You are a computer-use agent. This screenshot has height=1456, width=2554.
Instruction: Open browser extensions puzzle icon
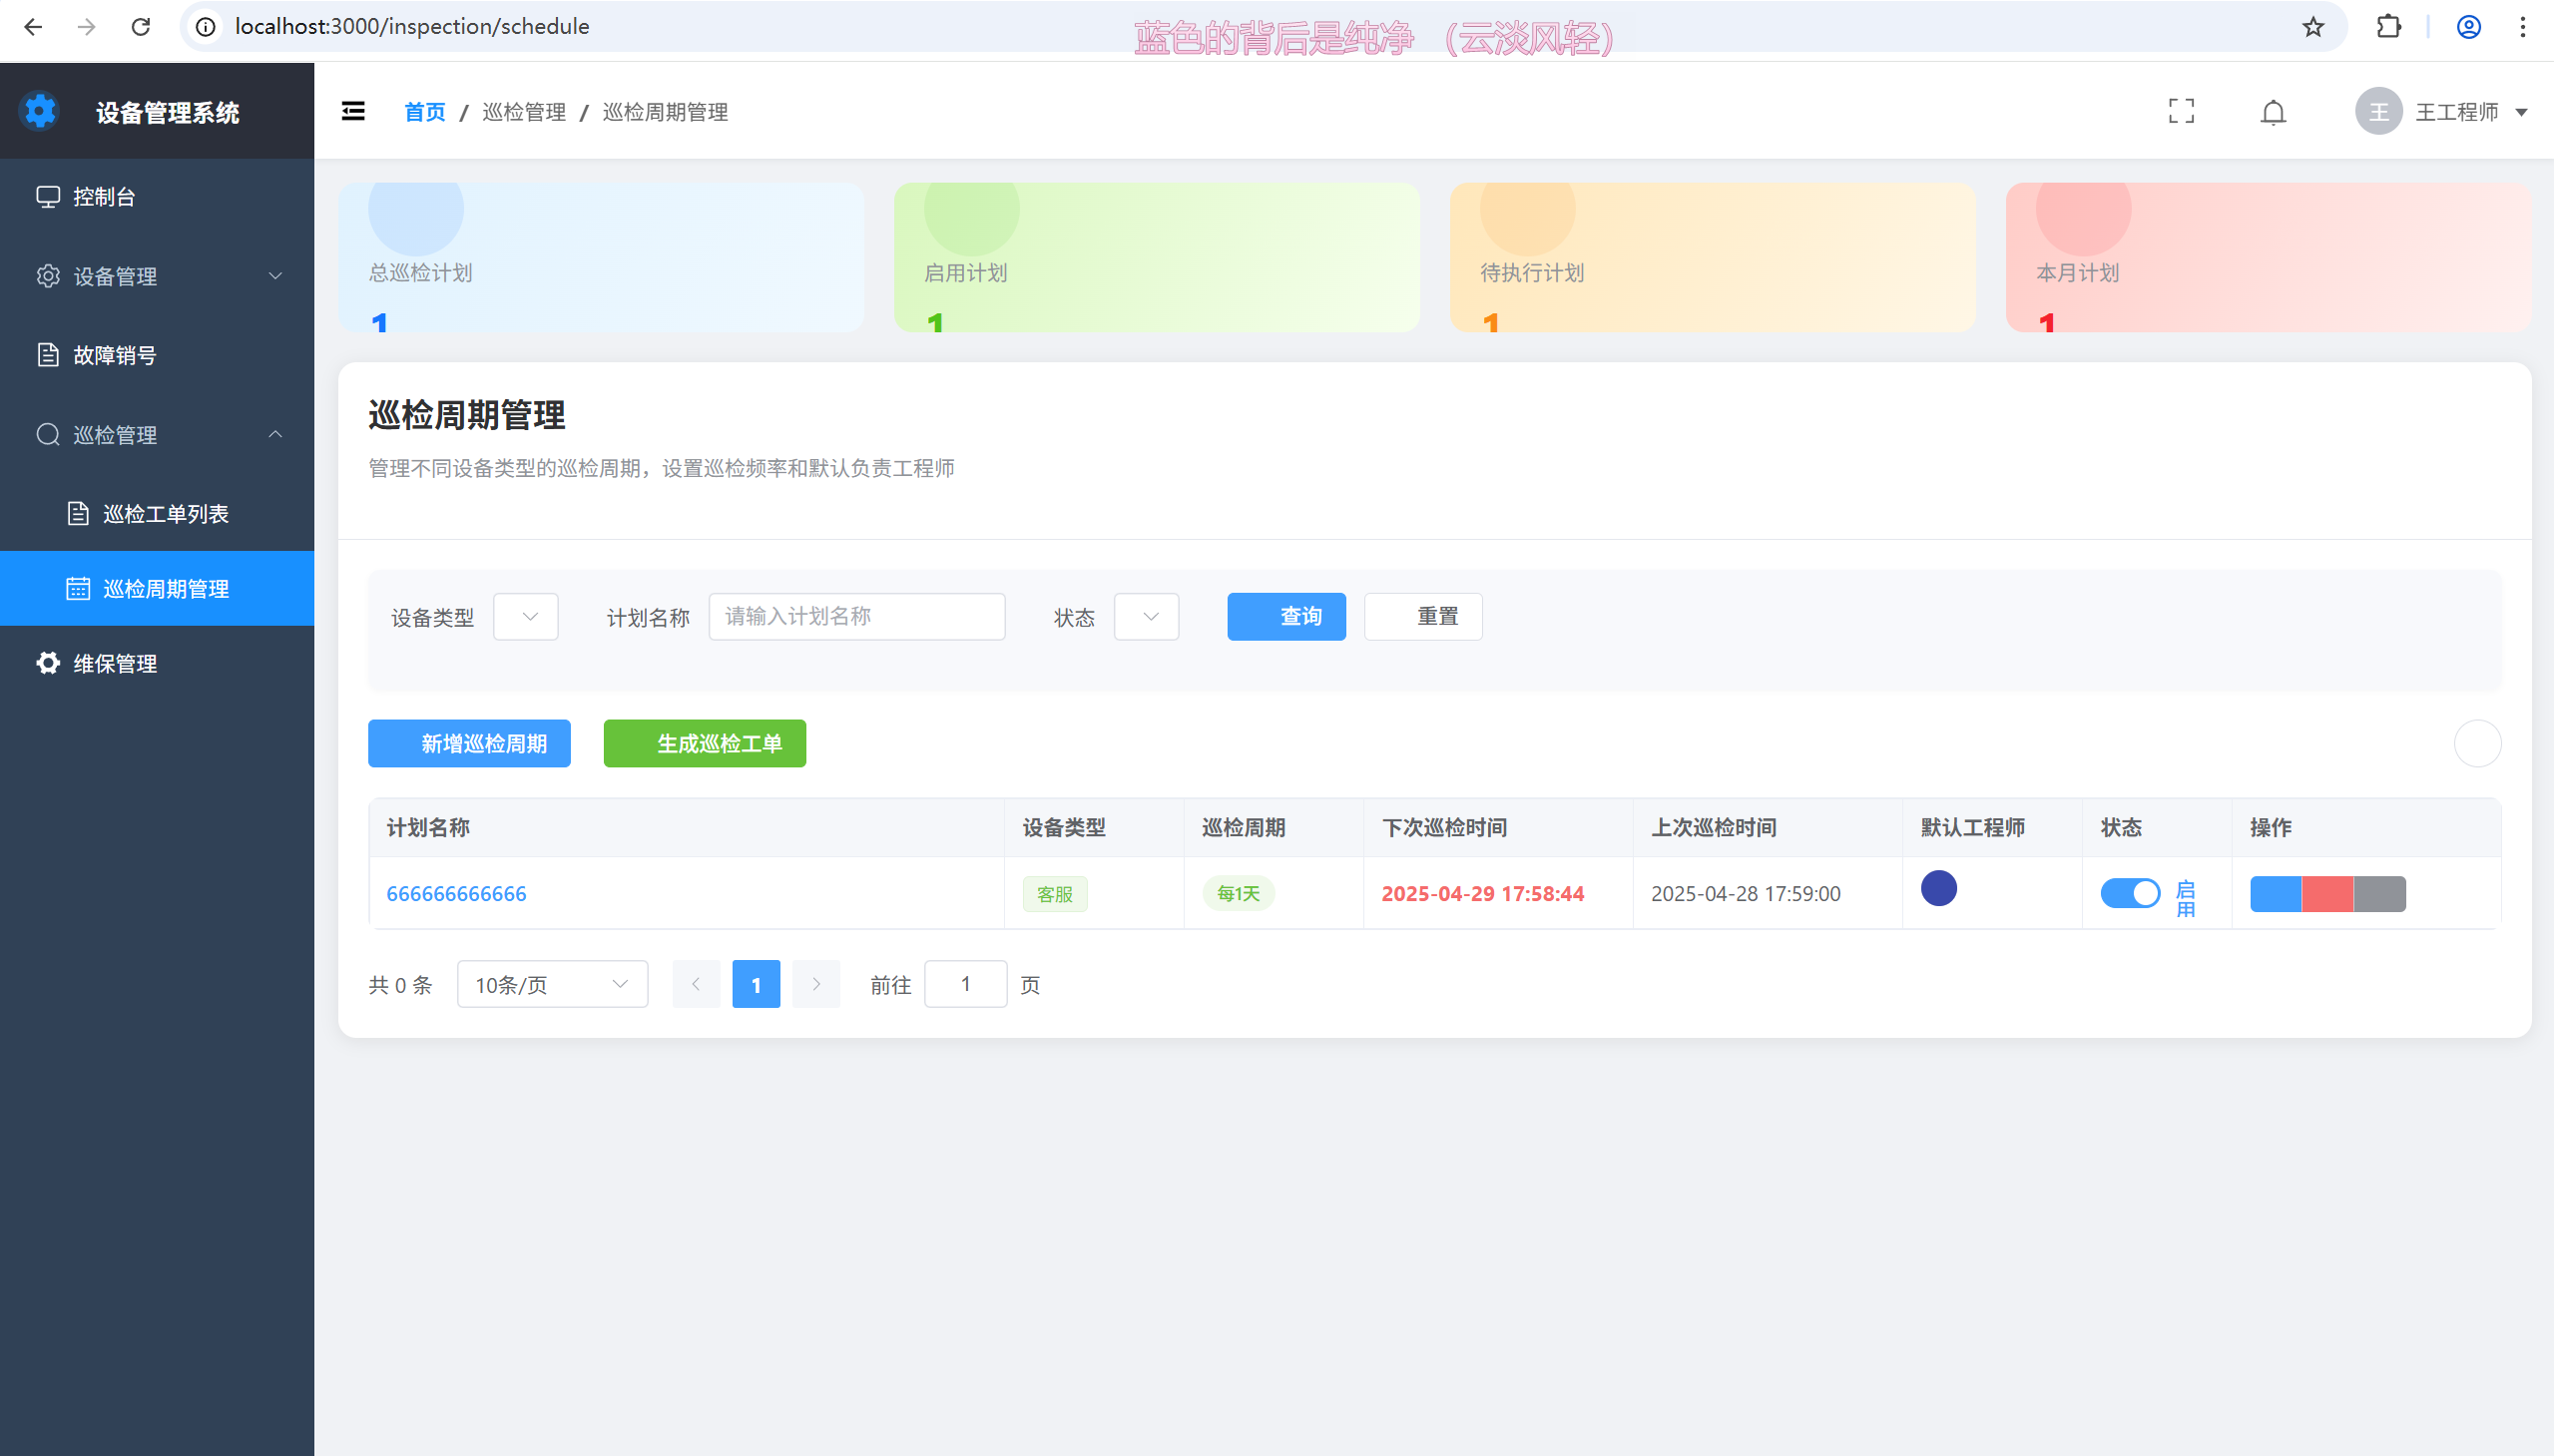coord(2388,27)
